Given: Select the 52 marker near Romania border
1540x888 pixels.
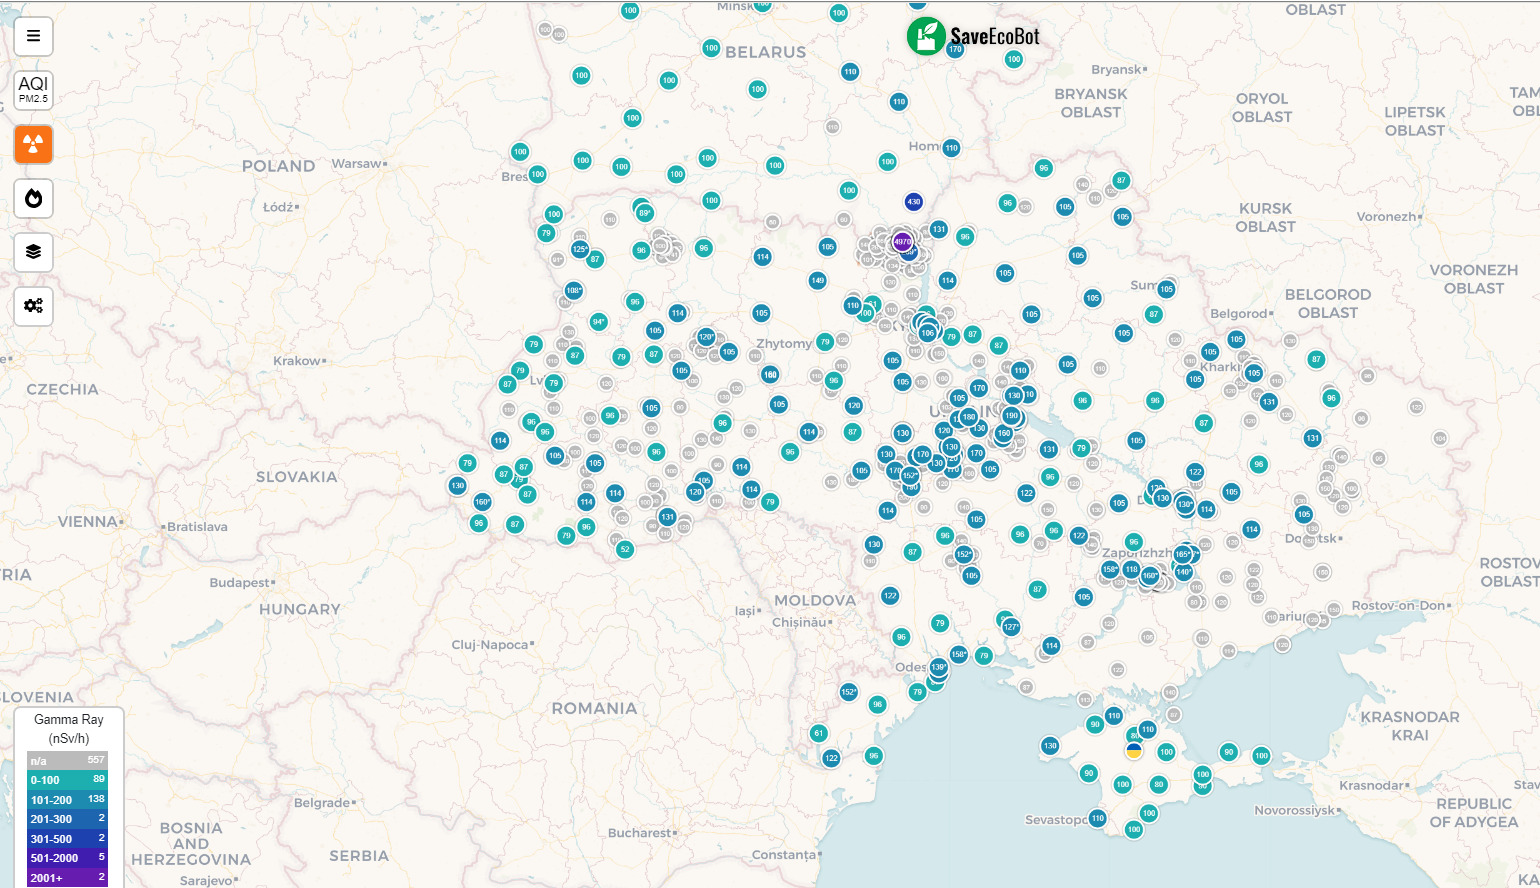Looking at the screenshot, I should click(625, 549).
